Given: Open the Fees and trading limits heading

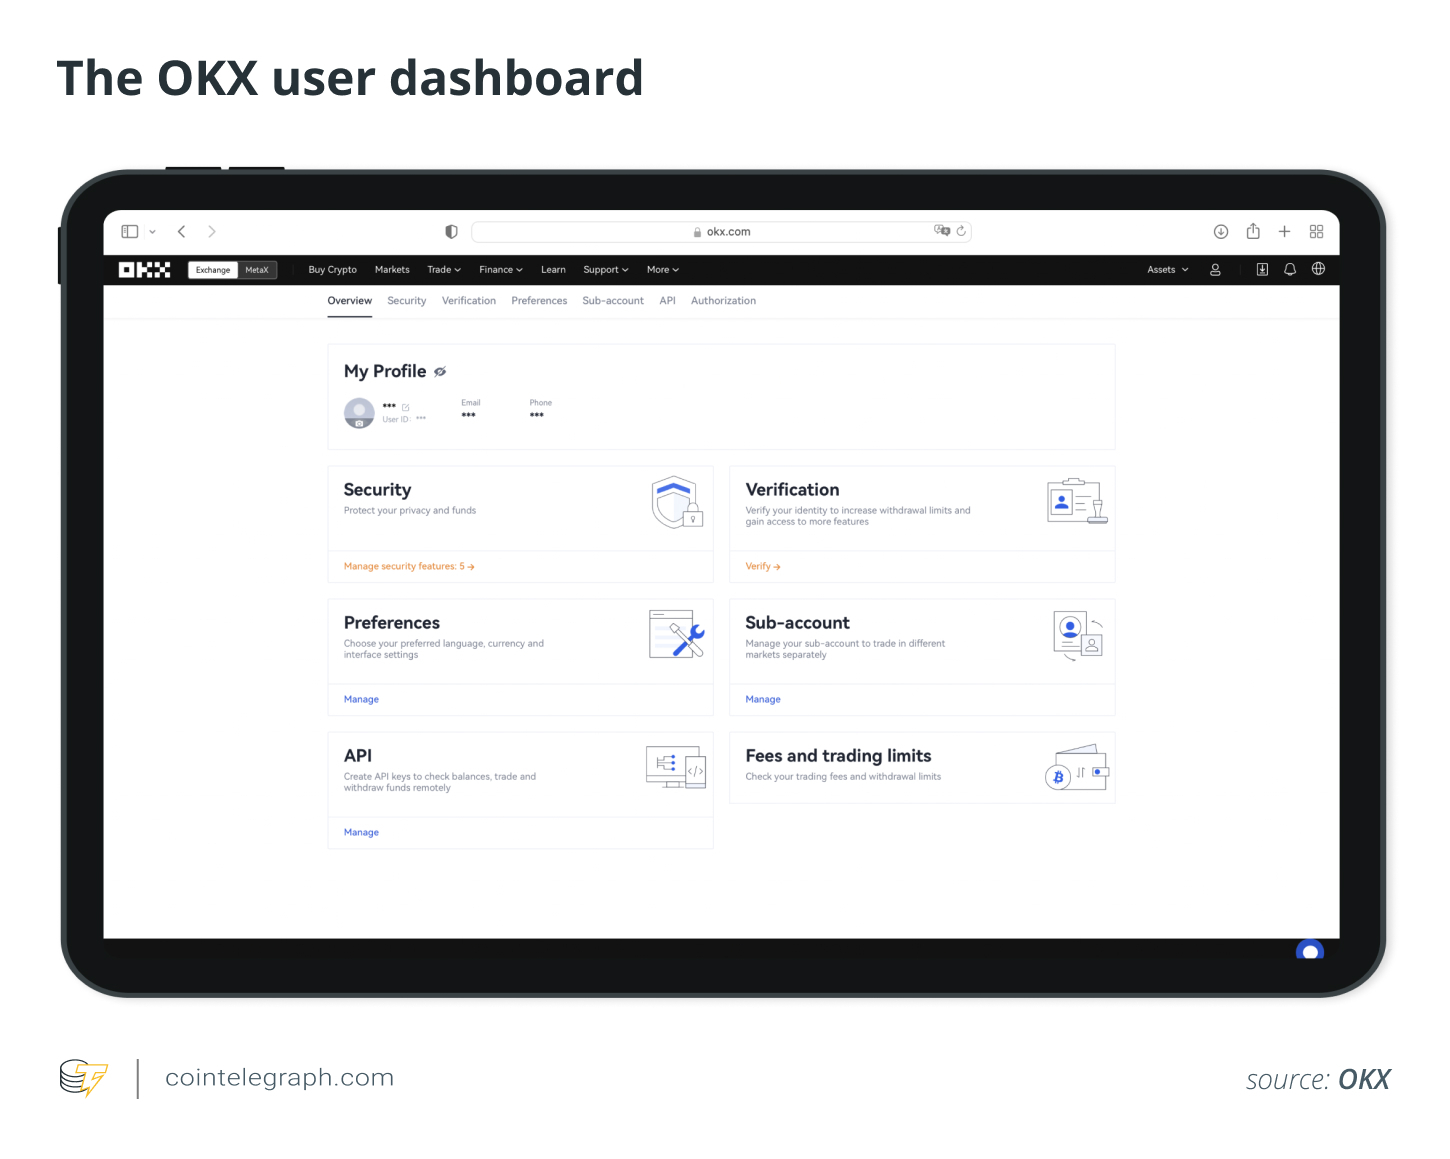Looking at the screenshot, I should [x=838, y=756].
